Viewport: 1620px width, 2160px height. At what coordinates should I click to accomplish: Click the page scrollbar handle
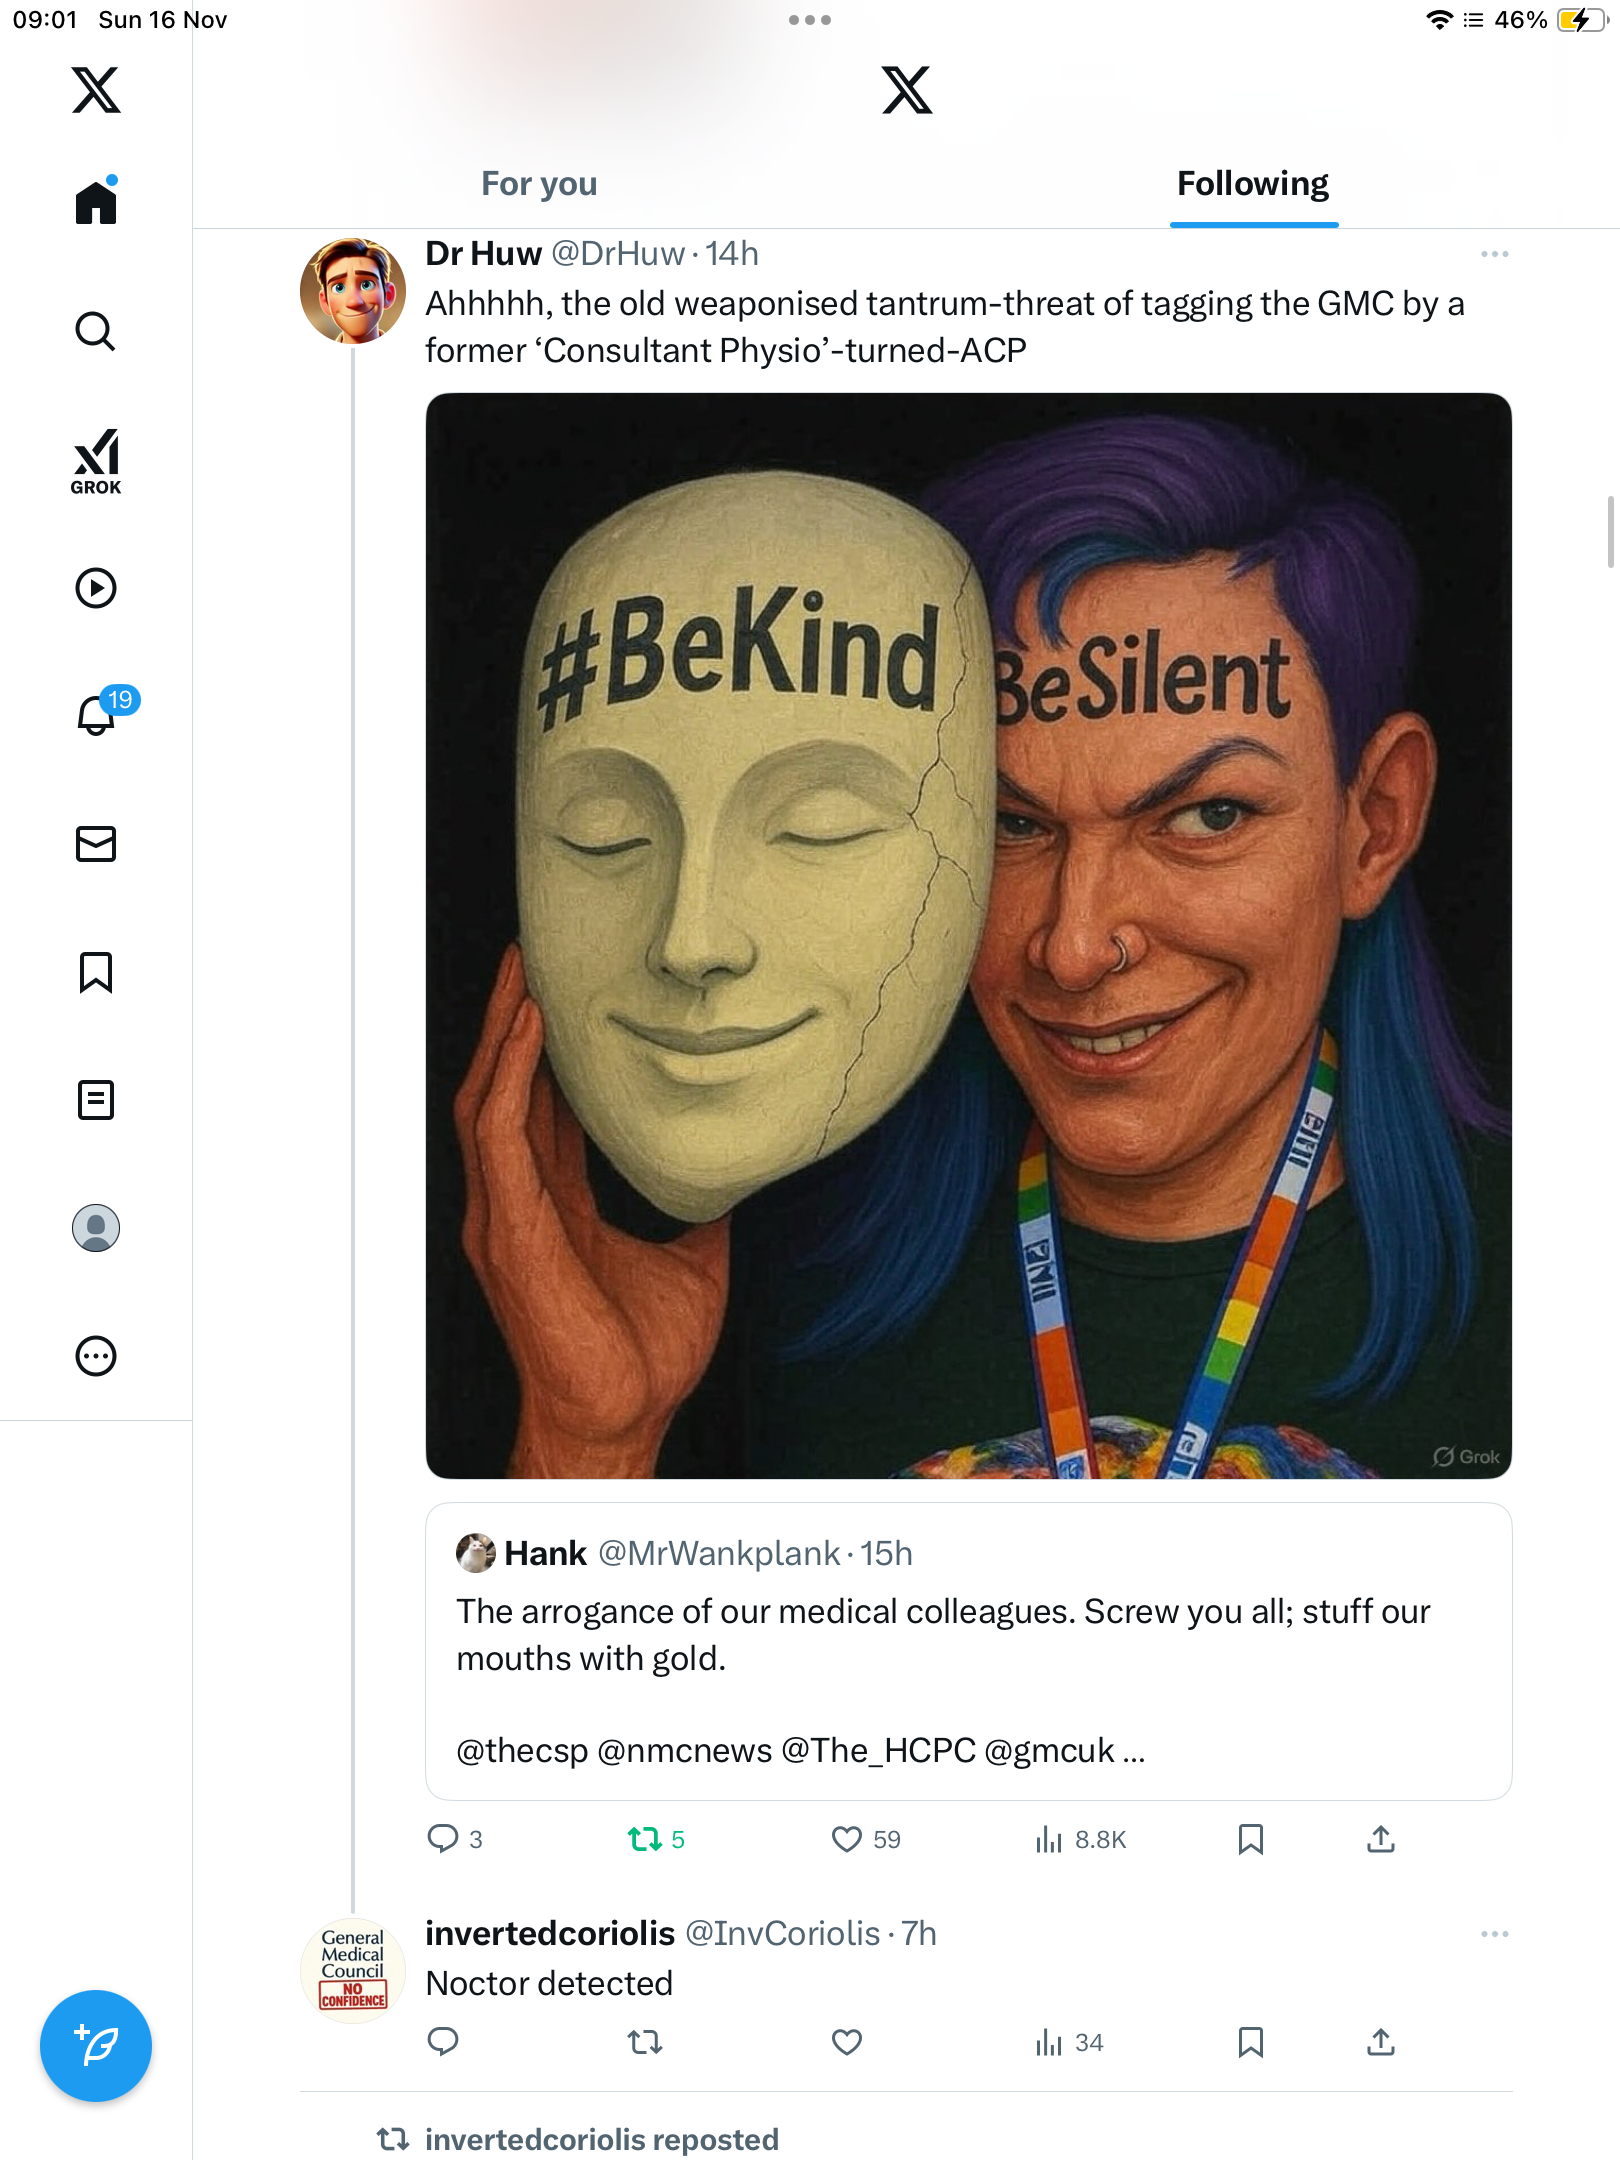point(1611,532)
